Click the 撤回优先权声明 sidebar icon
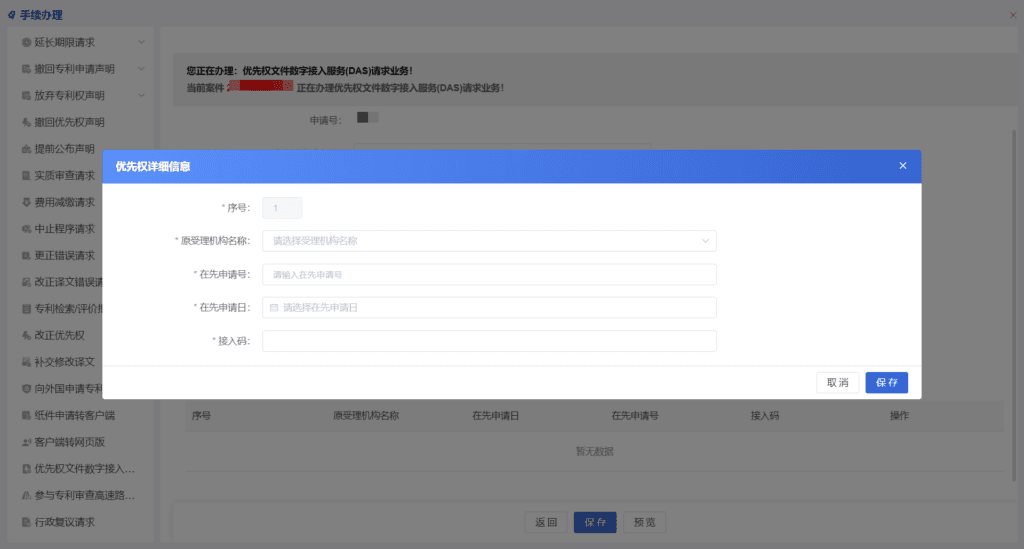 point(26,122)
